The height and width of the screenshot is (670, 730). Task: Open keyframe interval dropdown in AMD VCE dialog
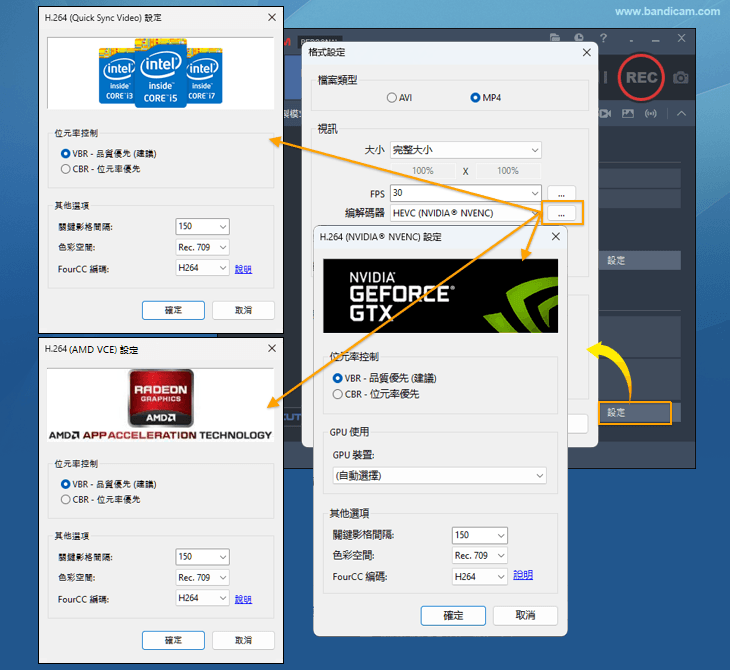point(203,557)
